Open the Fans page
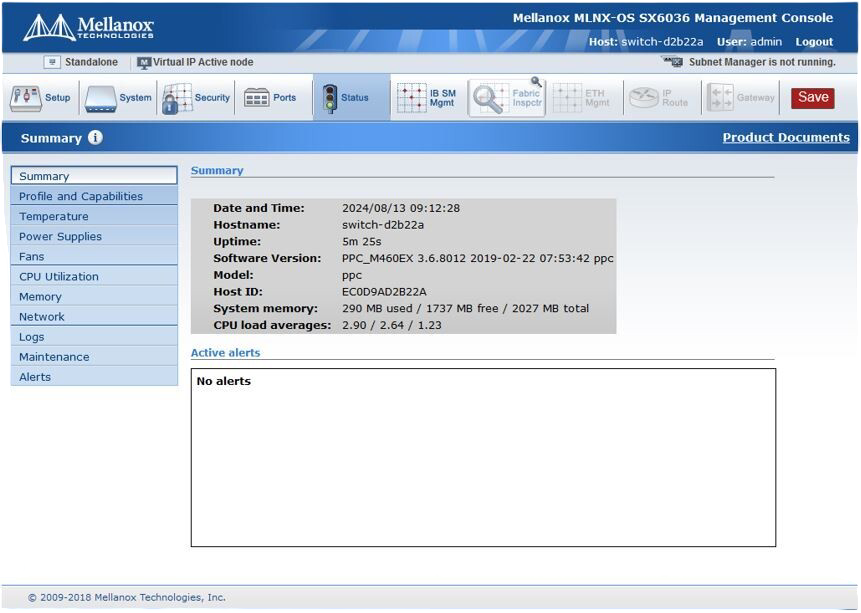Viewport: 861px width, 613px height. 94,257
